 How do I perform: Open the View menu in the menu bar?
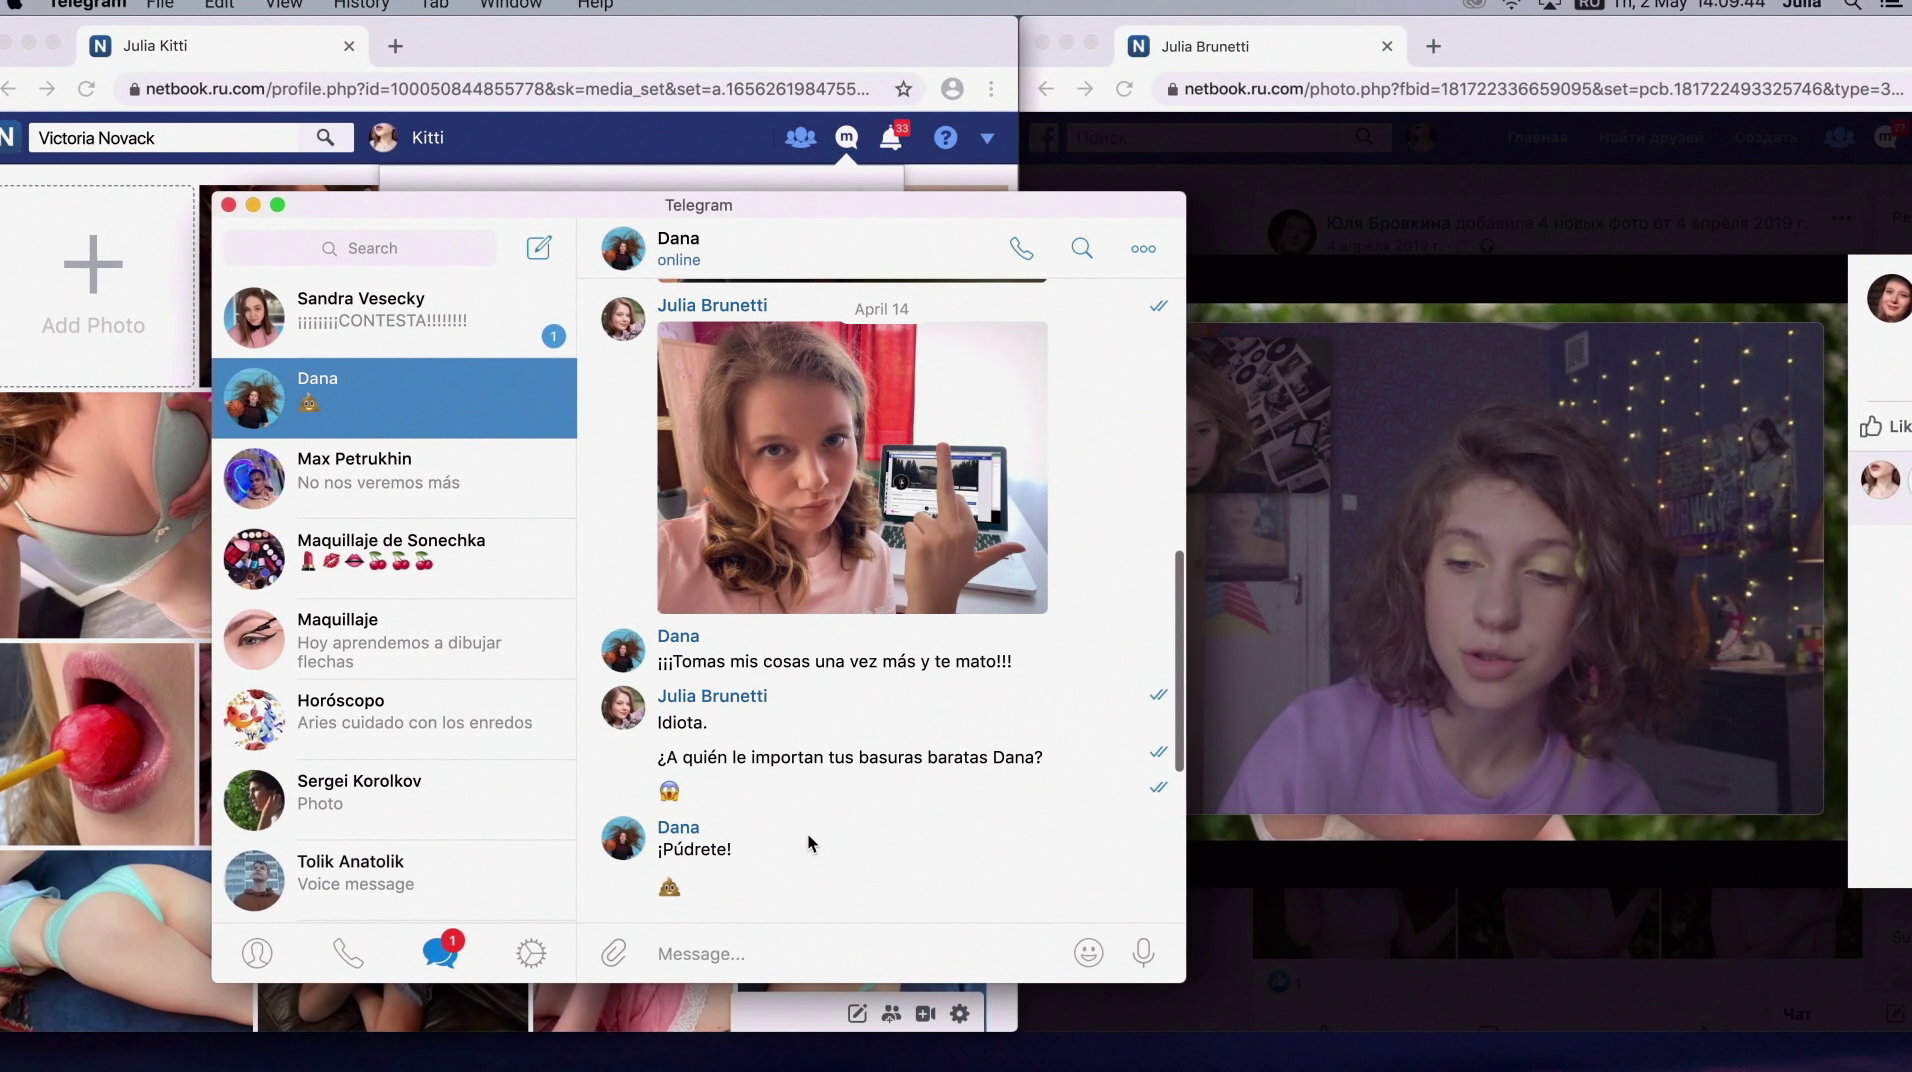point(284,5)
